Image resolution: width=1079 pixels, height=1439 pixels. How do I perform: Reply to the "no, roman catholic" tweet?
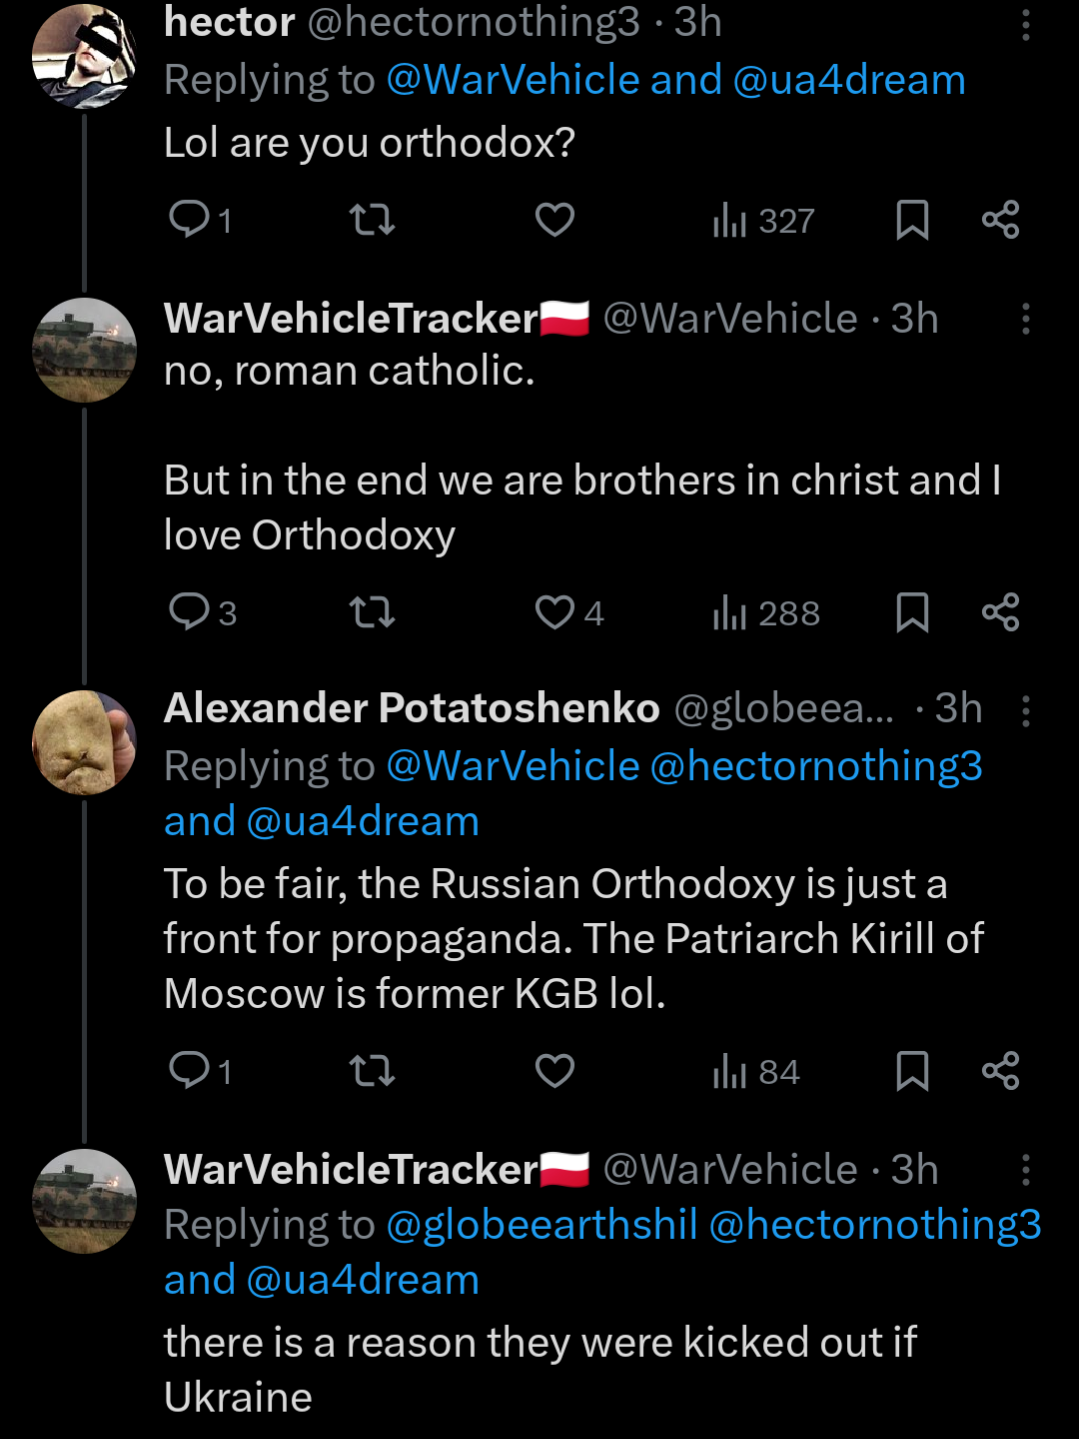click(189, 612)
